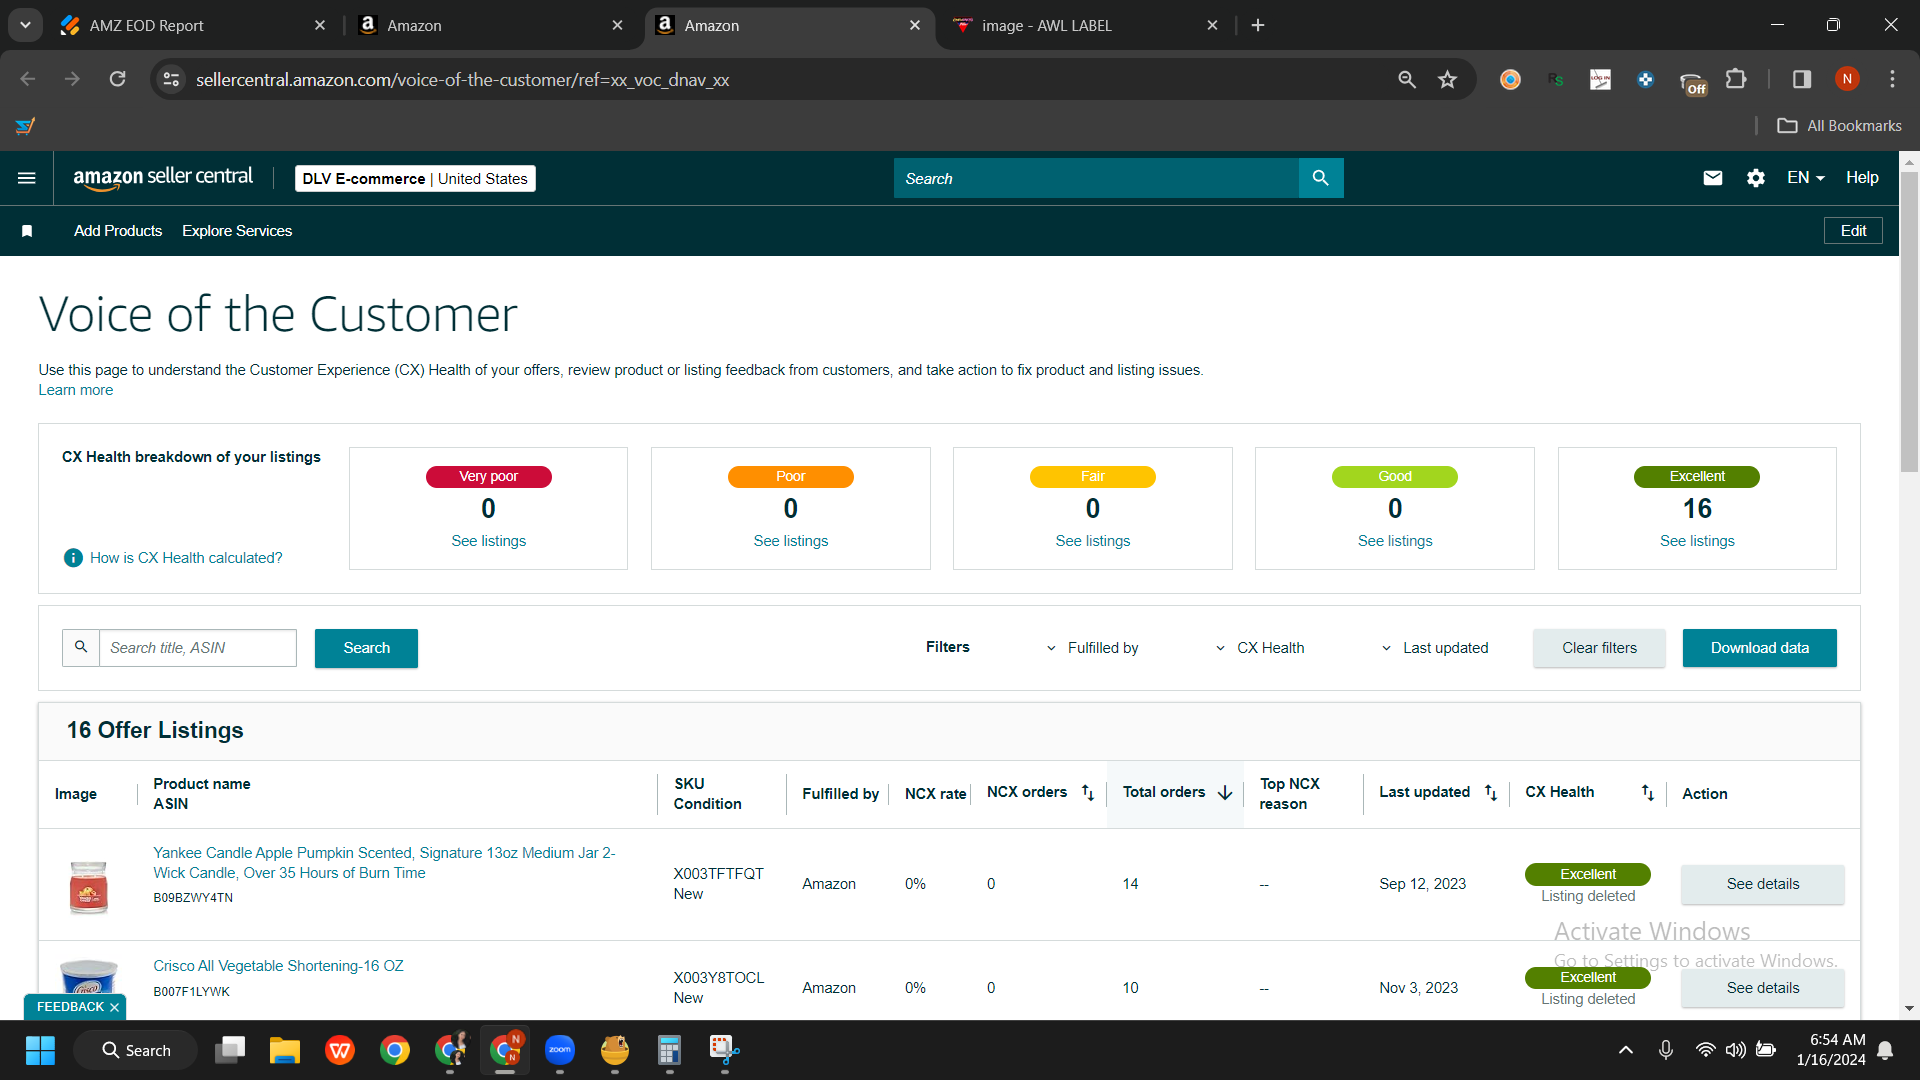Click the page vertical scrollbar
This screenshot has height=1080, width=1920.
click(x=1909, y=320)
